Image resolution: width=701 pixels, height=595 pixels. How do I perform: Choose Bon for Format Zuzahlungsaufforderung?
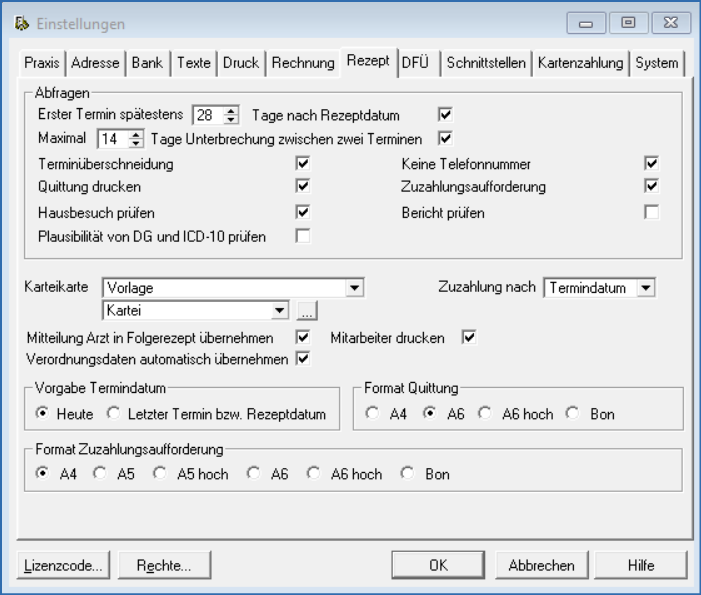[407, 473]
